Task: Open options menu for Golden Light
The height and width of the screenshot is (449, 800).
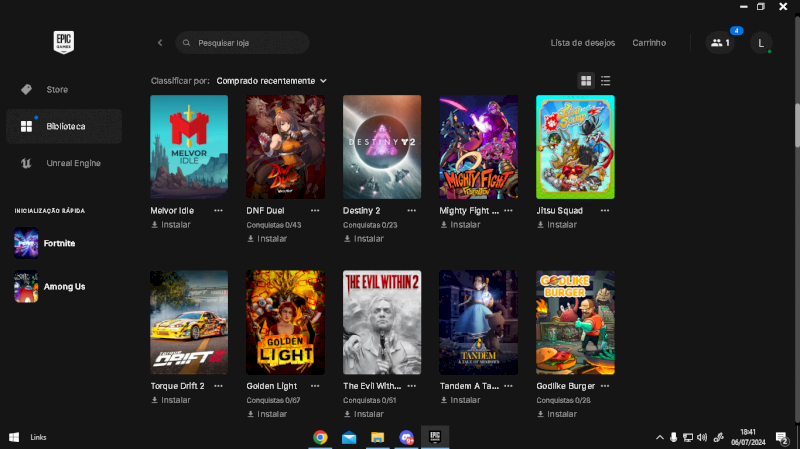Action: click(315, 386)
